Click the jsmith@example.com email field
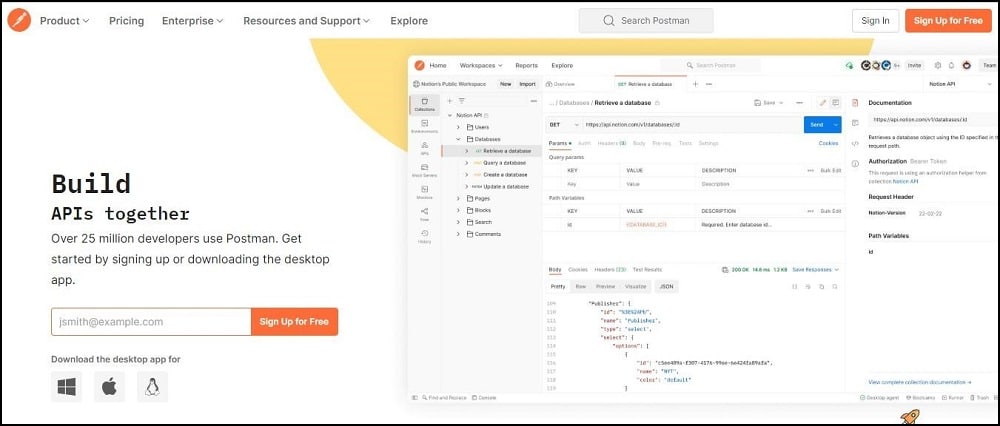 click(x=151, y=321)
